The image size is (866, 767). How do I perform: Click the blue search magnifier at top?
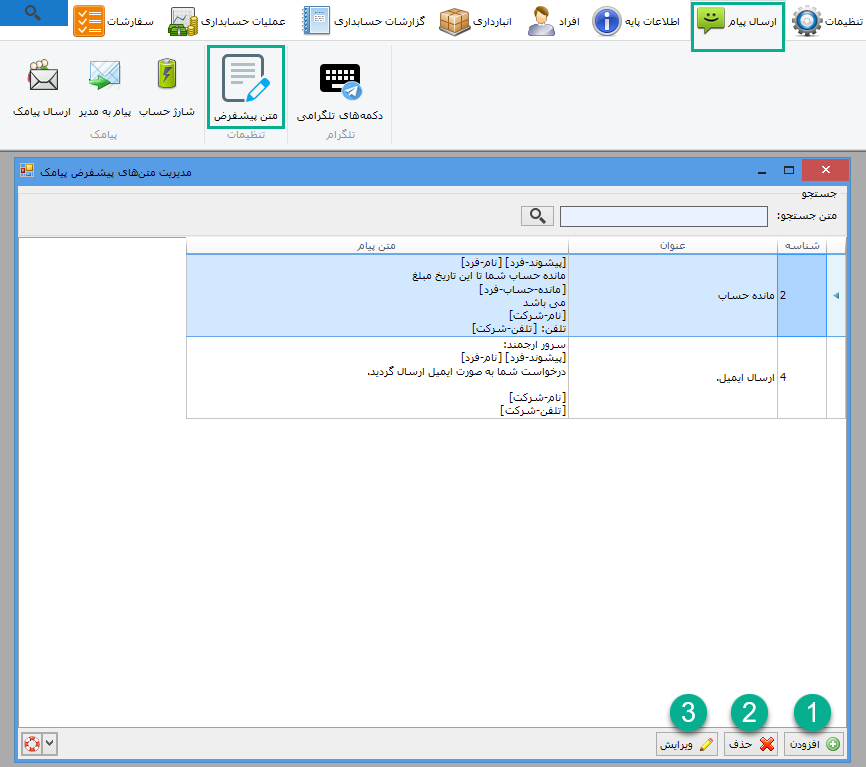tap(33, 12)
